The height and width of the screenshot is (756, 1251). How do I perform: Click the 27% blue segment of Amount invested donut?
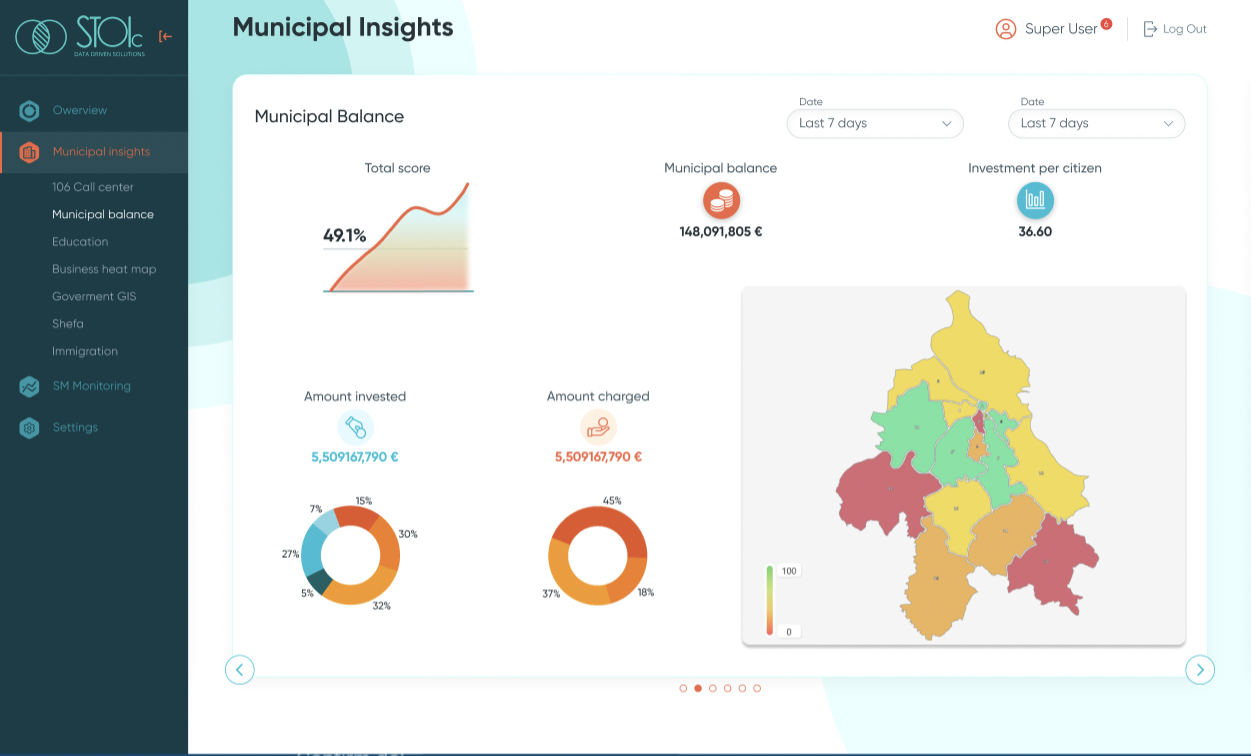[x=312, y=550]
